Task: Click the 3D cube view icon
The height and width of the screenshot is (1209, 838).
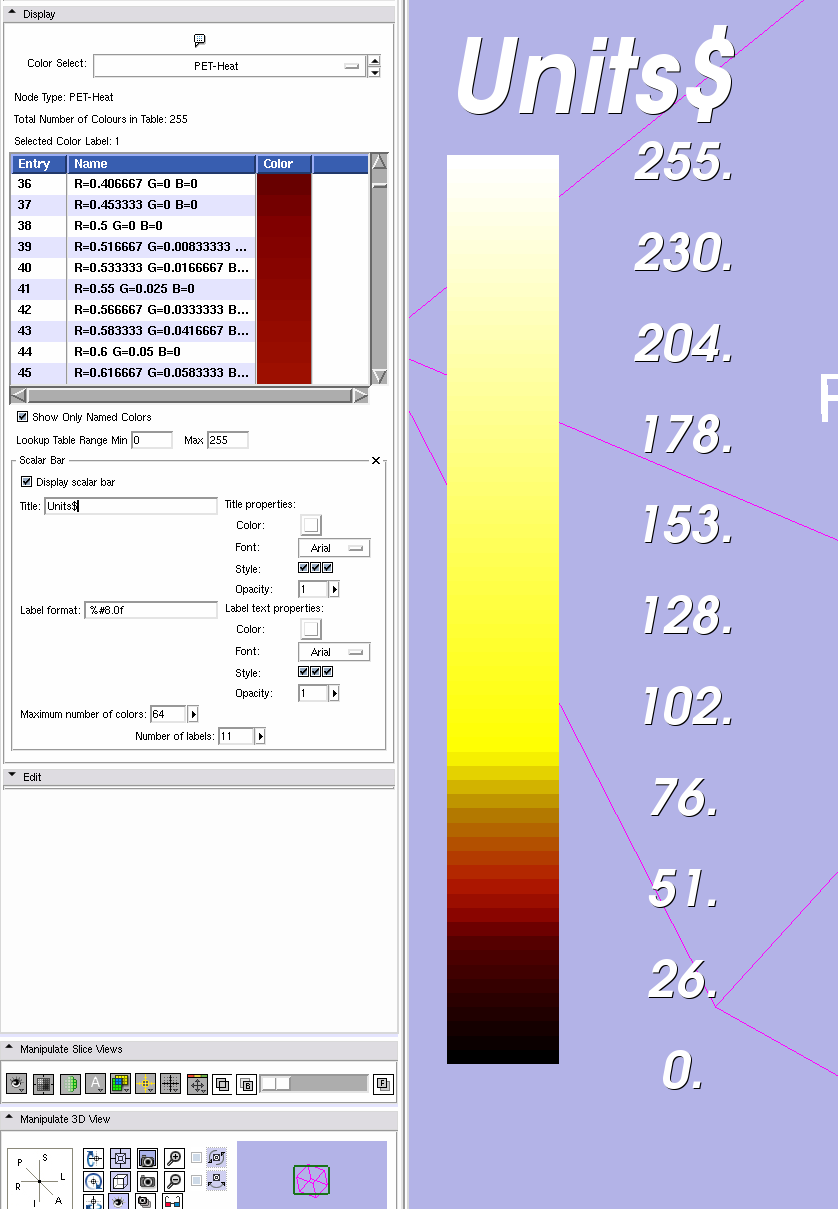Action: coord(120,1182)
